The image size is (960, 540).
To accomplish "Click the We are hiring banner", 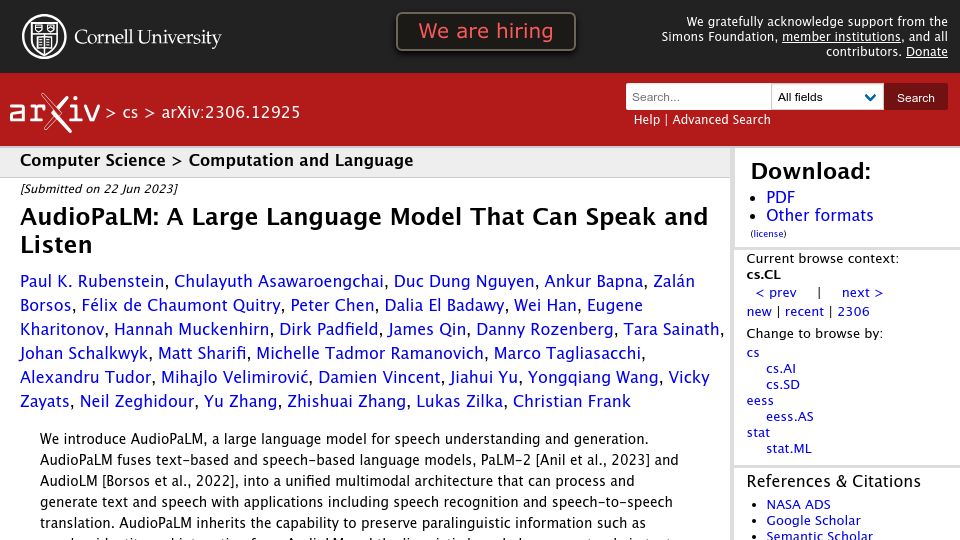I will tap(486, 31).
